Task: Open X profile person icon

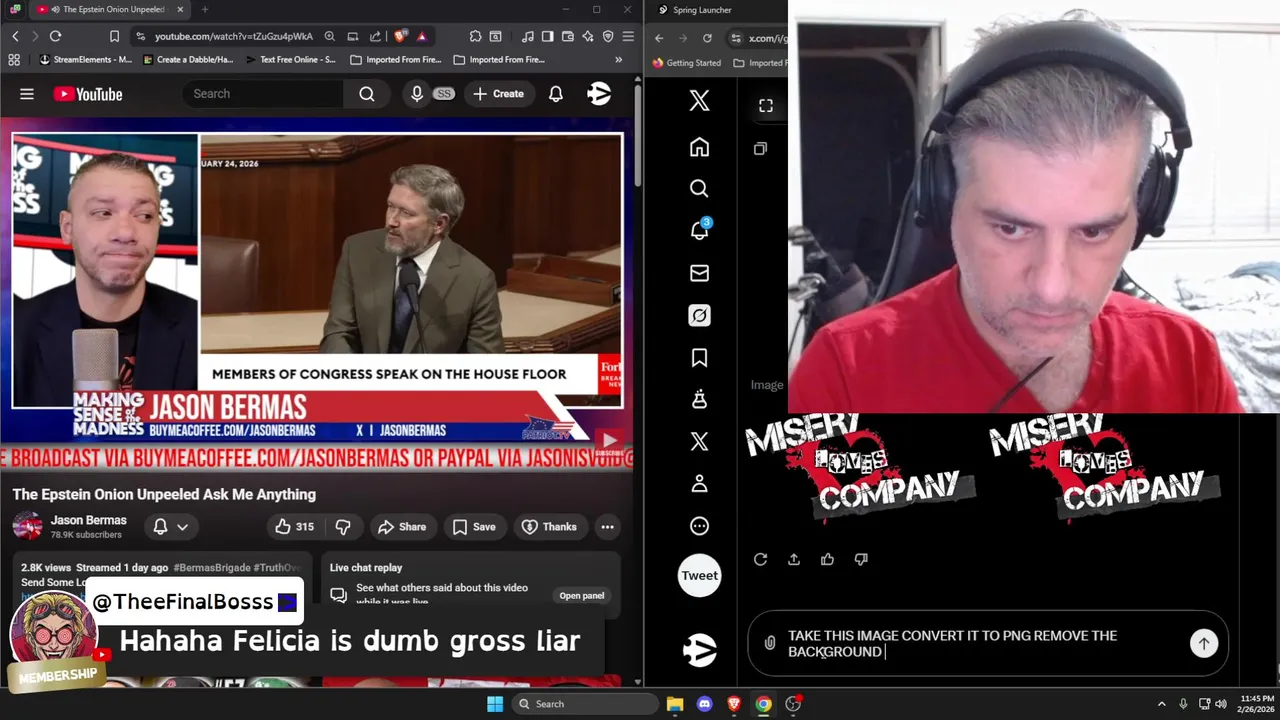Action: point(699,484)
